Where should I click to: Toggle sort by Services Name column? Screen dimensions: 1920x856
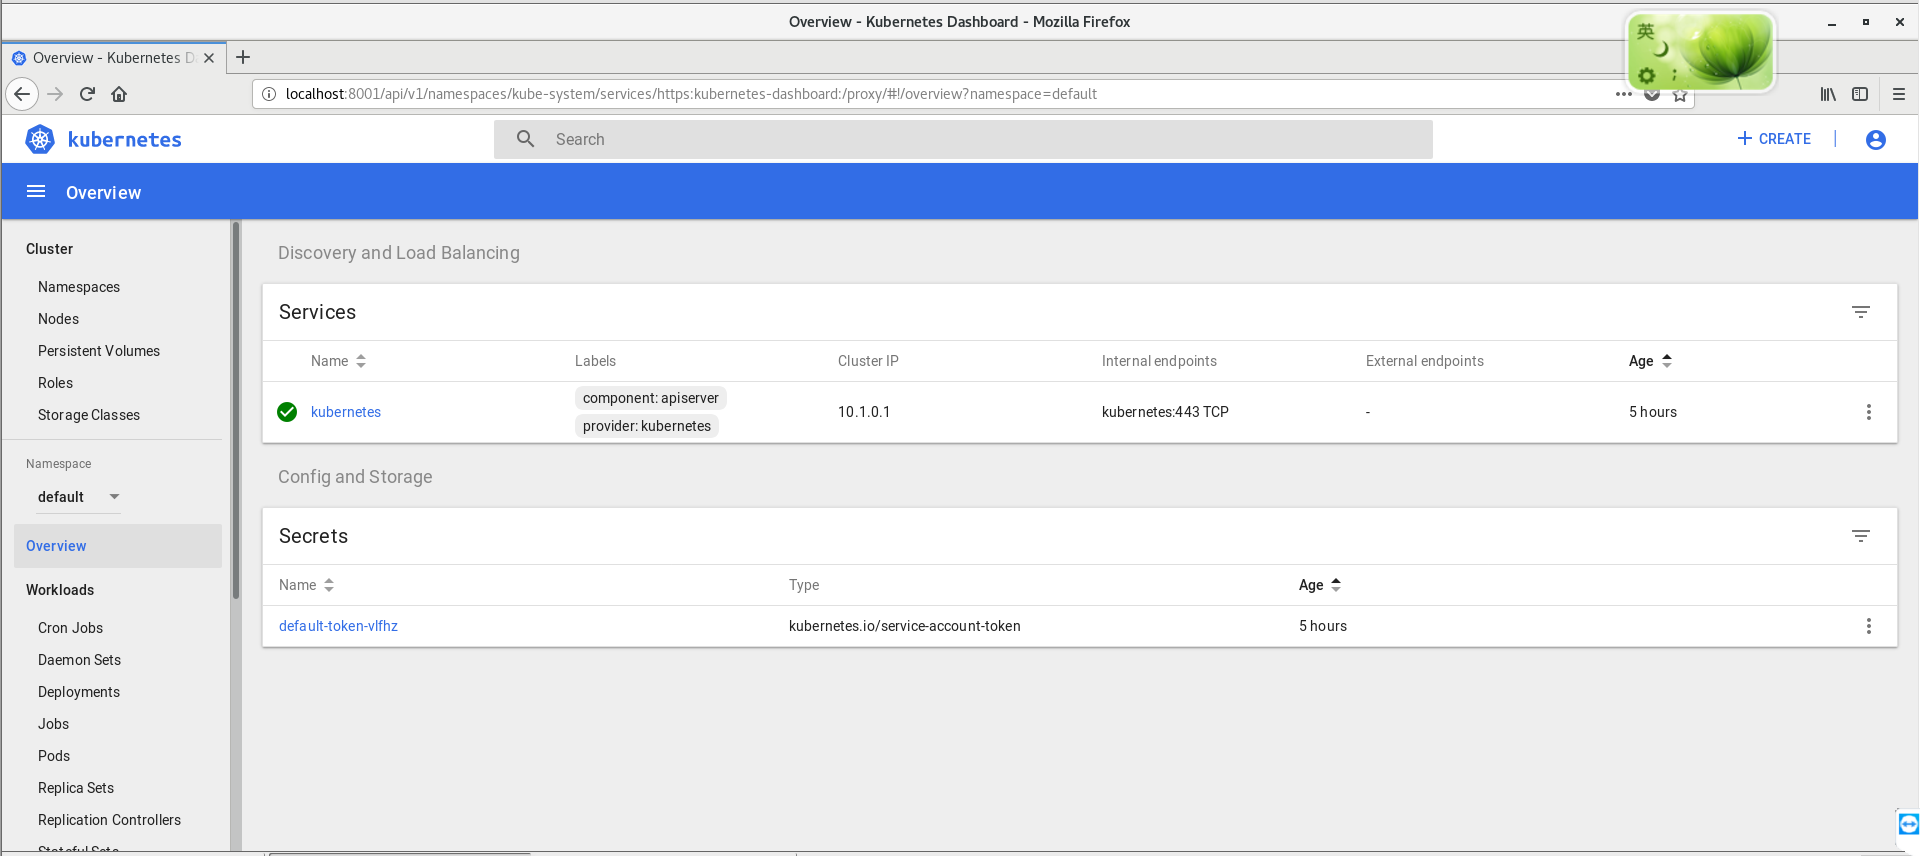click(338, 361)
